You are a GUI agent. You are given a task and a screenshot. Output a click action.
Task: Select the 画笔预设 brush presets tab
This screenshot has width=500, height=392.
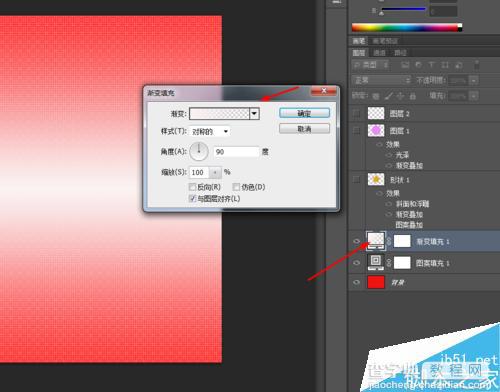(385, 41)
